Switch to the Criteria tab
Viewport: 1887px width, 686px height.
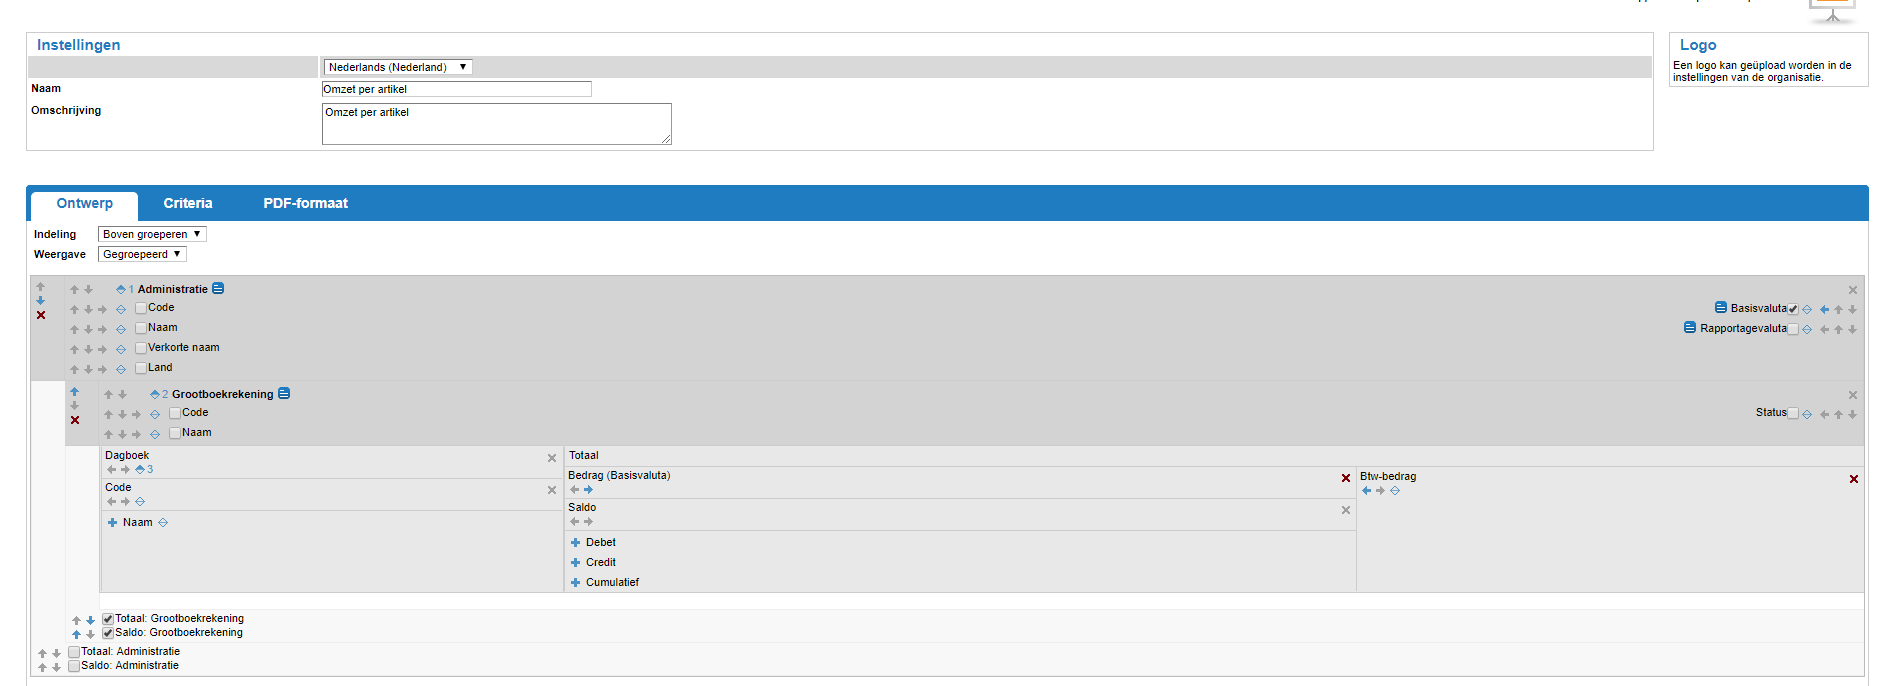[x=188, y=203]
